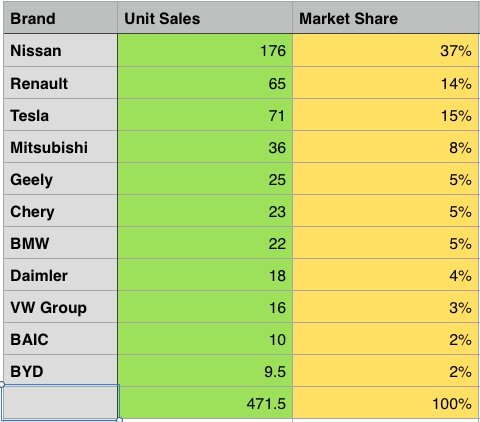Click the Chery brand cell
Image resolution: width=480 pixels, height=422 pixels.
pyautogui.click(x=60, y=211)
